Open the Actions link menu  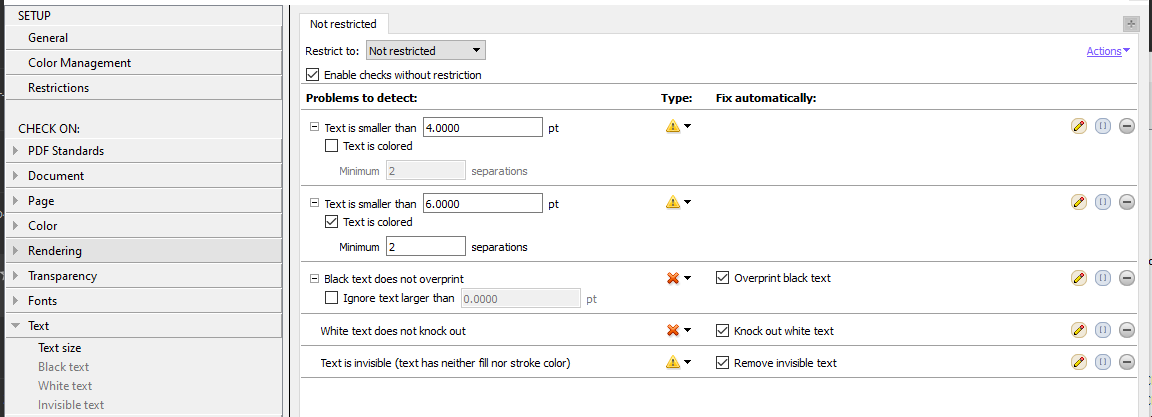click(x=1108, y=51)
